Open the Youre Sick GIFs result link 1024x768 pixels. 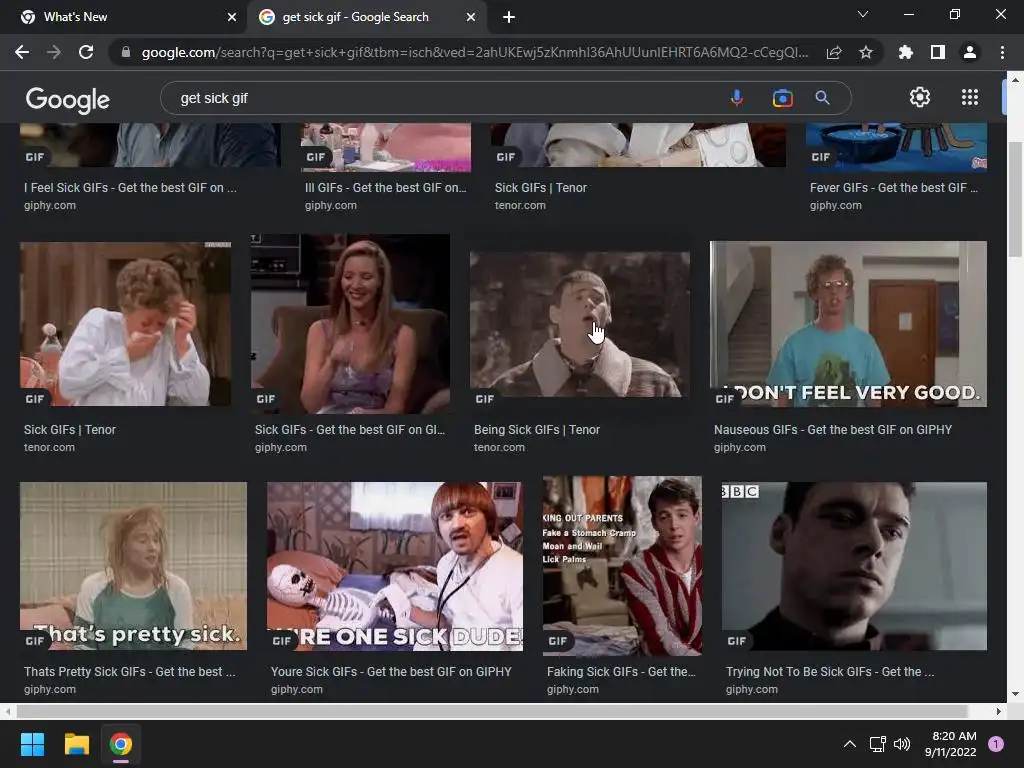pos(391,671)
